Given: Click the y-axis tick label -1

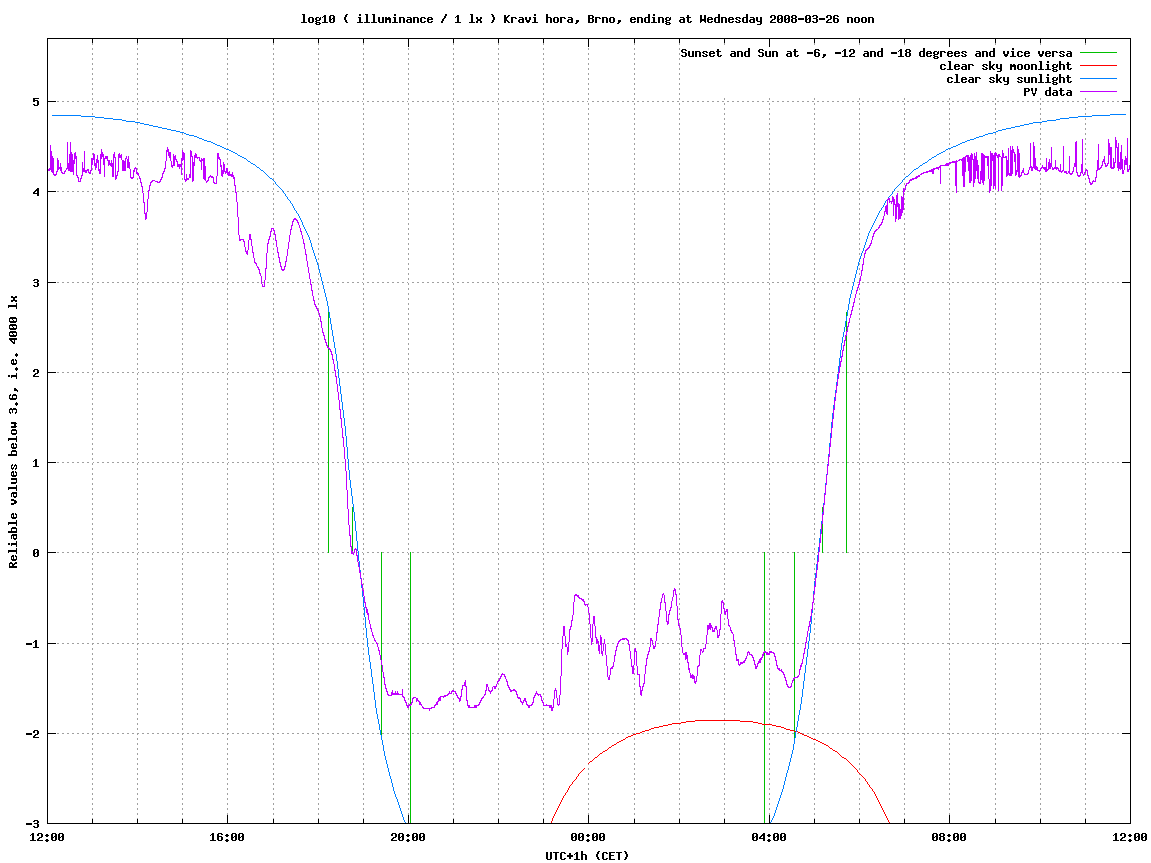Looking at the screenshot, I should [33, 644].
